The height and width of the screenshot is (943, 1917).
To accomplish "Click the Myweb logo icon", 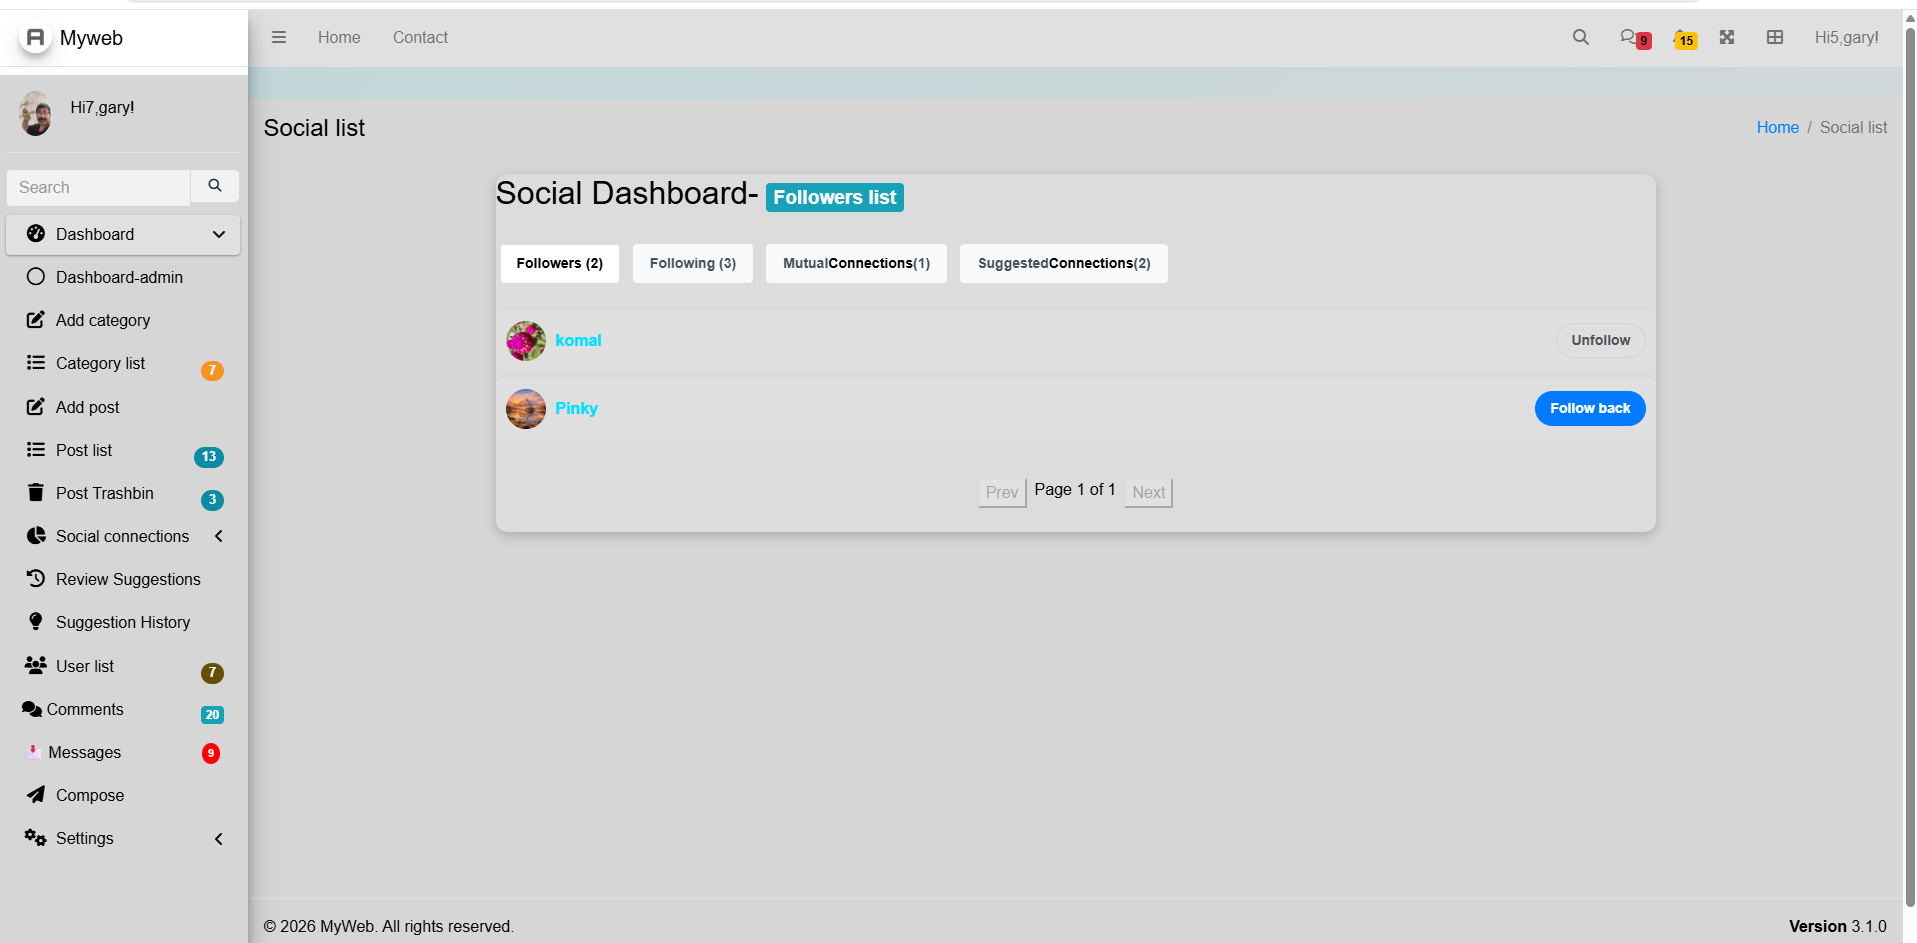I will pyautogui.click(x=35, y=38).
